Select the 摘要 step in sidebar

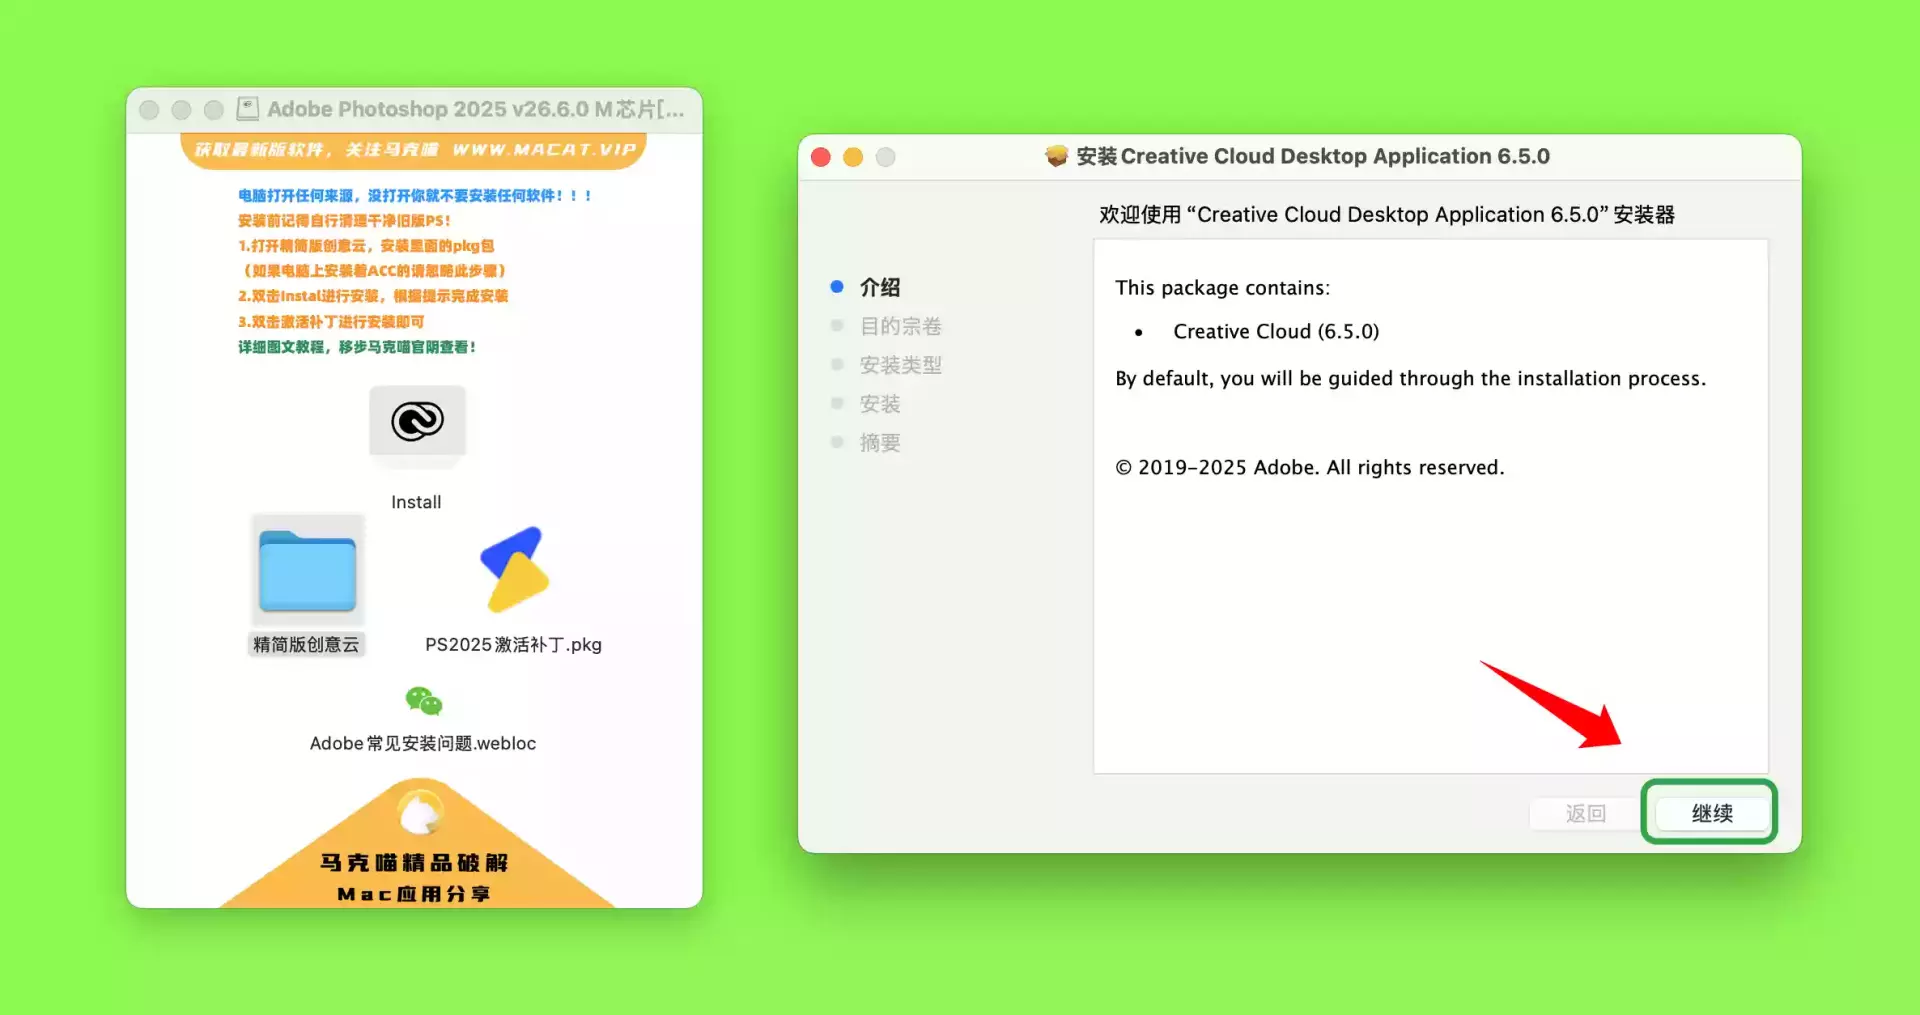(x=879, y=443)
